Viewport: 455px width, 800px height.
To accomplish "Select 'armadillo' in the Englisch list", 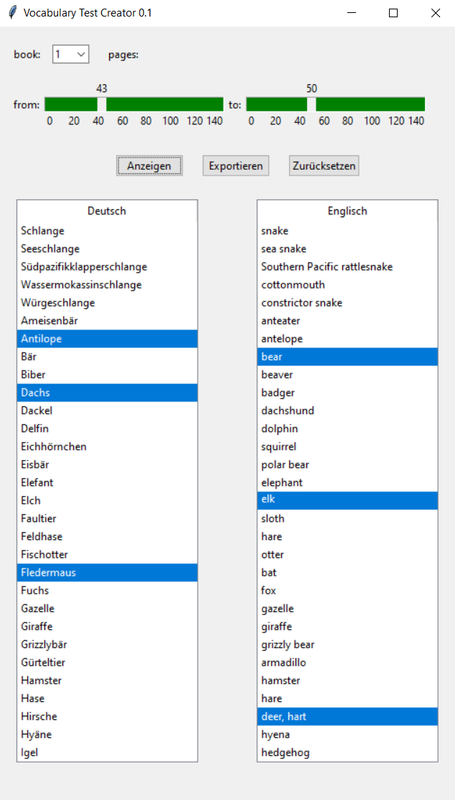I will [x=347, y=662].
